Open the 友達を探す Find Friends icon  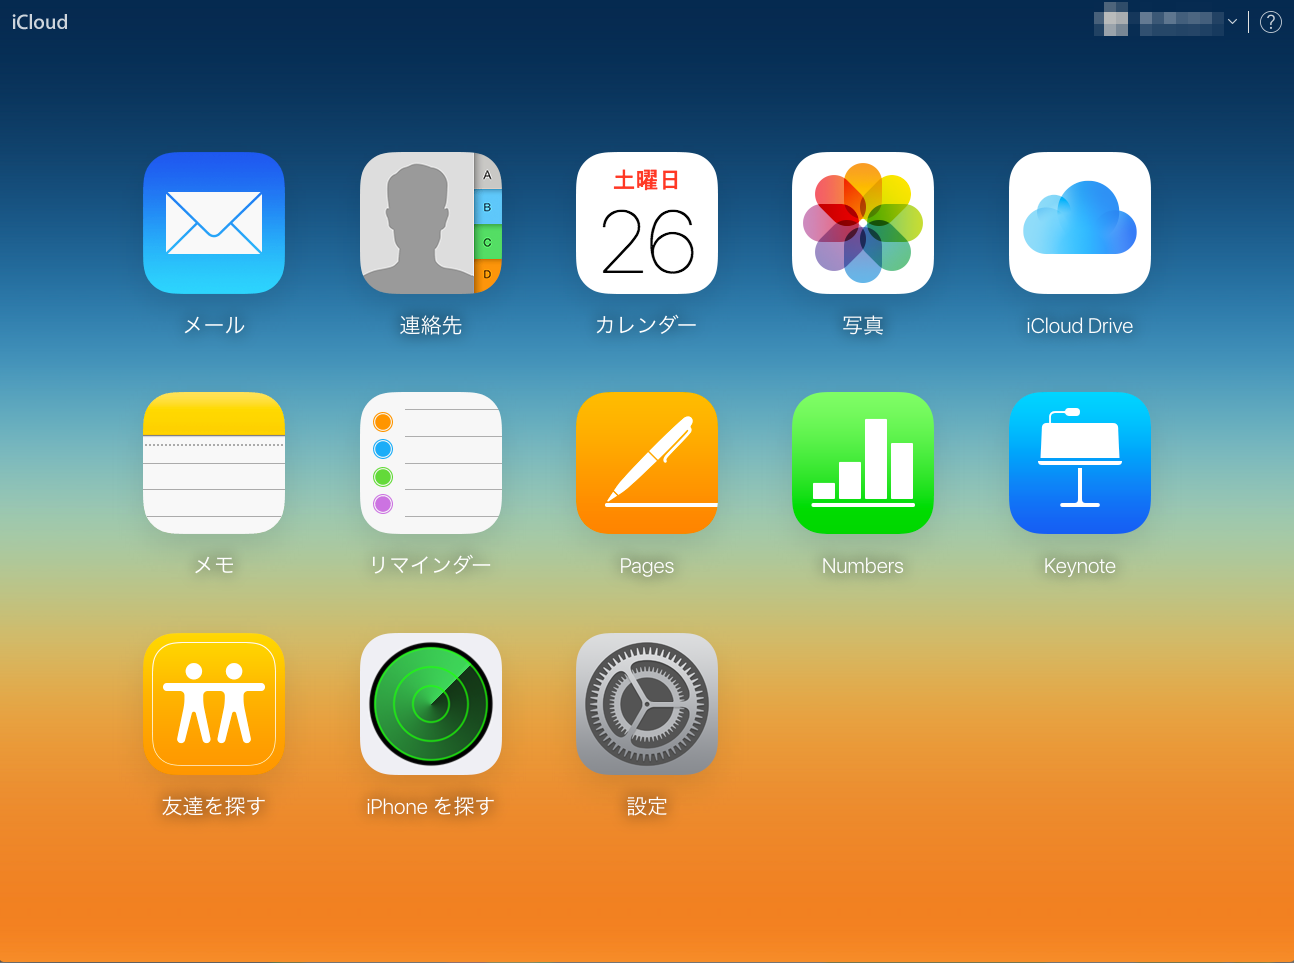click(214, 704)
